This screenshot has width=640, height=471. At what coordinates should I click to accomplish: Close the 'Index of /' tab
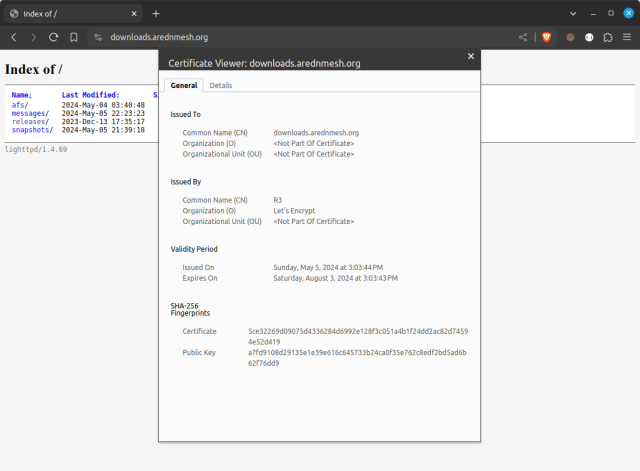coord(134,13)
